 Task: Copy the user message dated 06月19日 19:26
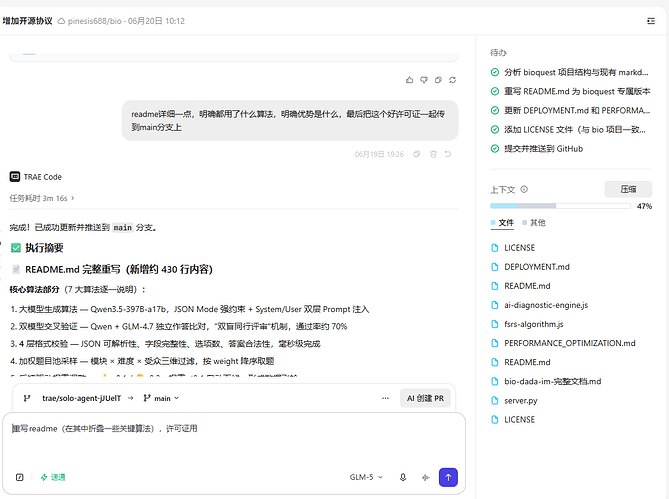pyautogui.click(x=417, y=154)
